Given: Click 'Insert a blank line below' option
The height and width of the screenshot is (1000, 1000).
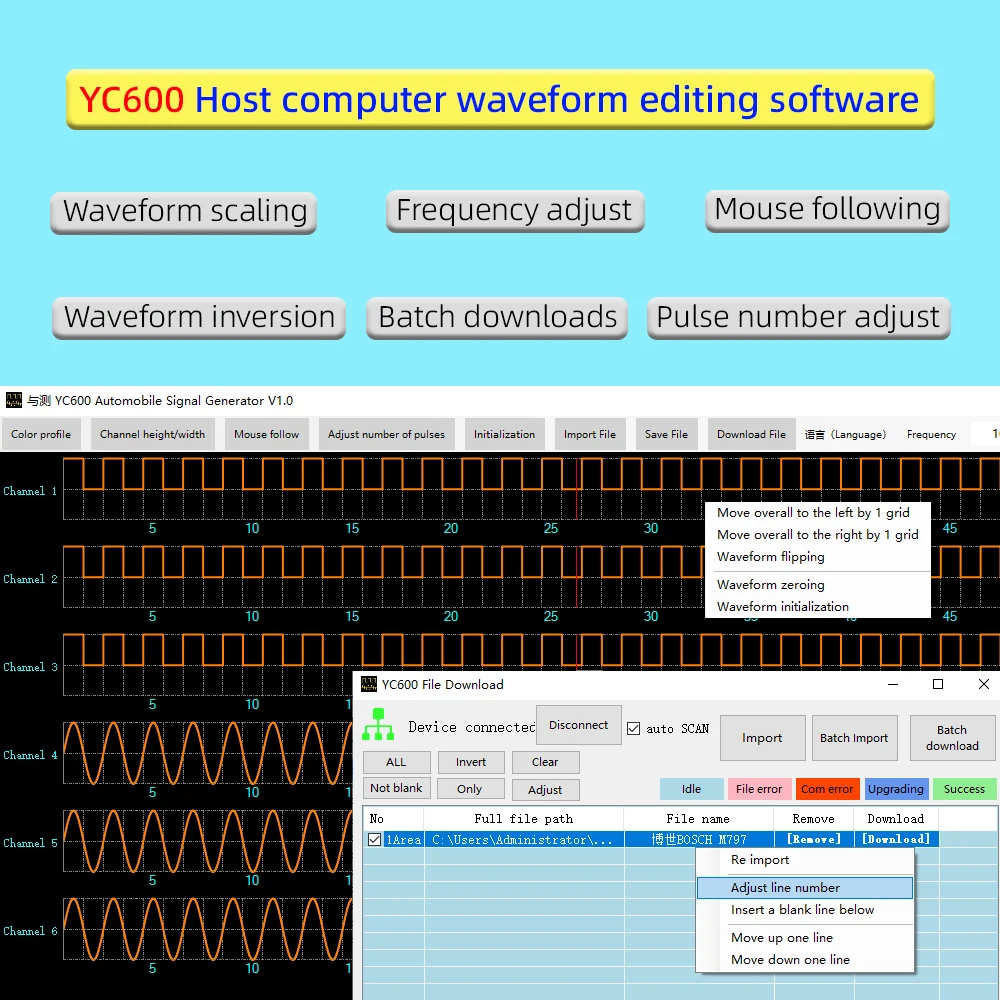Looking at the screenshot, I should [x=802, y=910].
